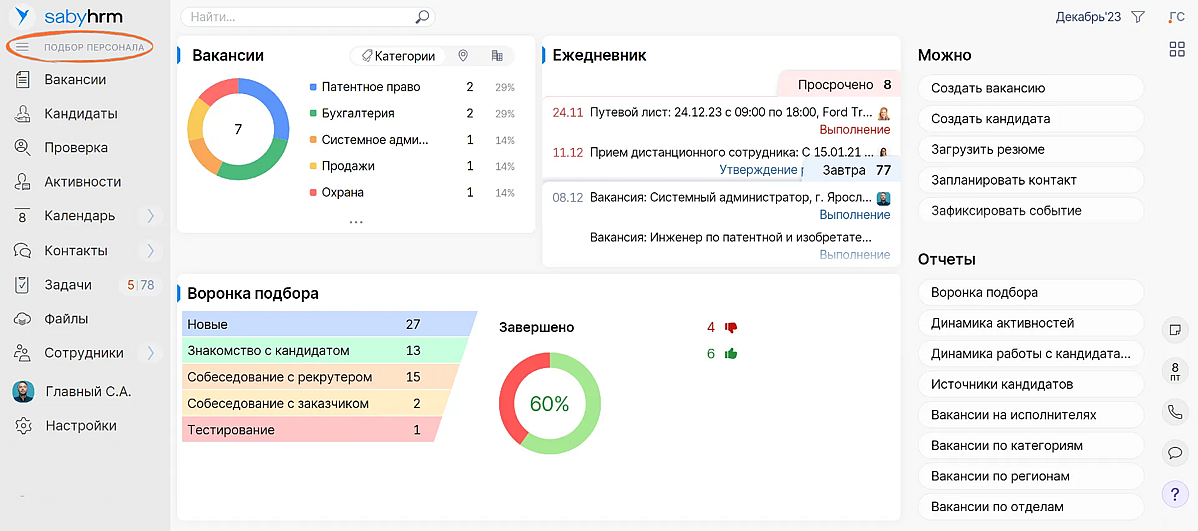Open the widgets grid icon
The width and height of the screenshot is (1198, 531).
point(1177,50)
